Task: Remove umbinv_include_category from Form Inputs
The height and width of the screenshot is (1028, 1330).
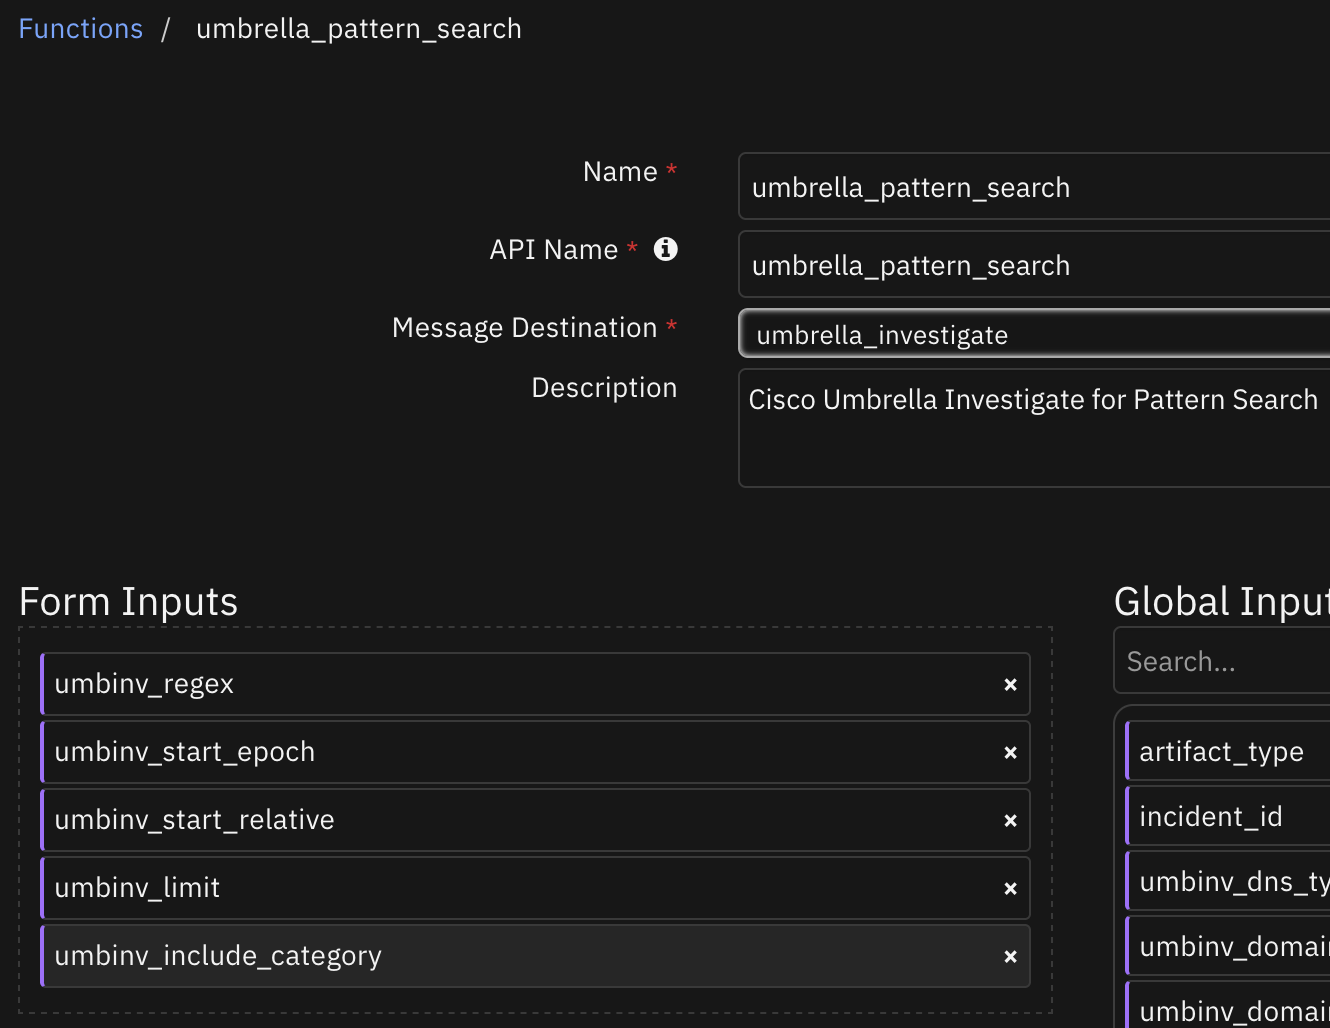Action: (x=1010, y=957)
